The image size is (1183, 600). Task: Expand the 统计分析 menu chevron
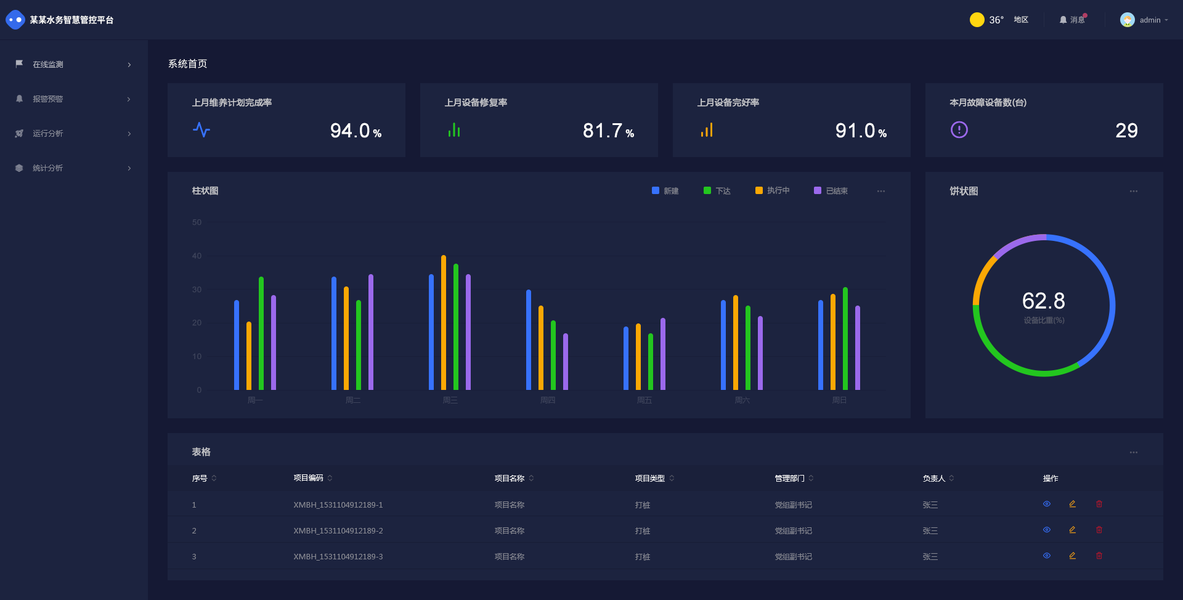[129, 168]
